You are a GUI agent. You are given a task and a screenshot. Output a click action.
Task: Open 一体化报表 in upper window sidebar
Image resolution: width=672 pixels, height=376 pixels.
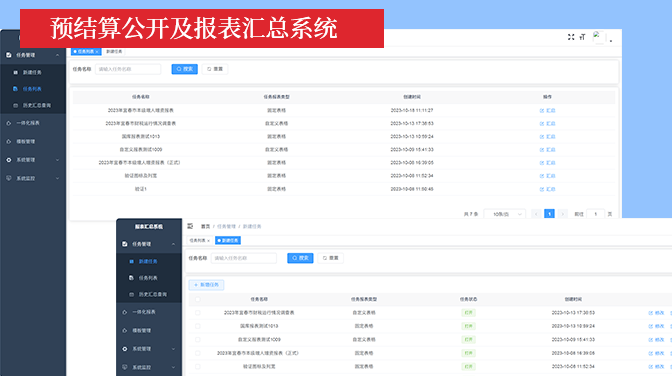pyautogui.click(x=33, y=123)
